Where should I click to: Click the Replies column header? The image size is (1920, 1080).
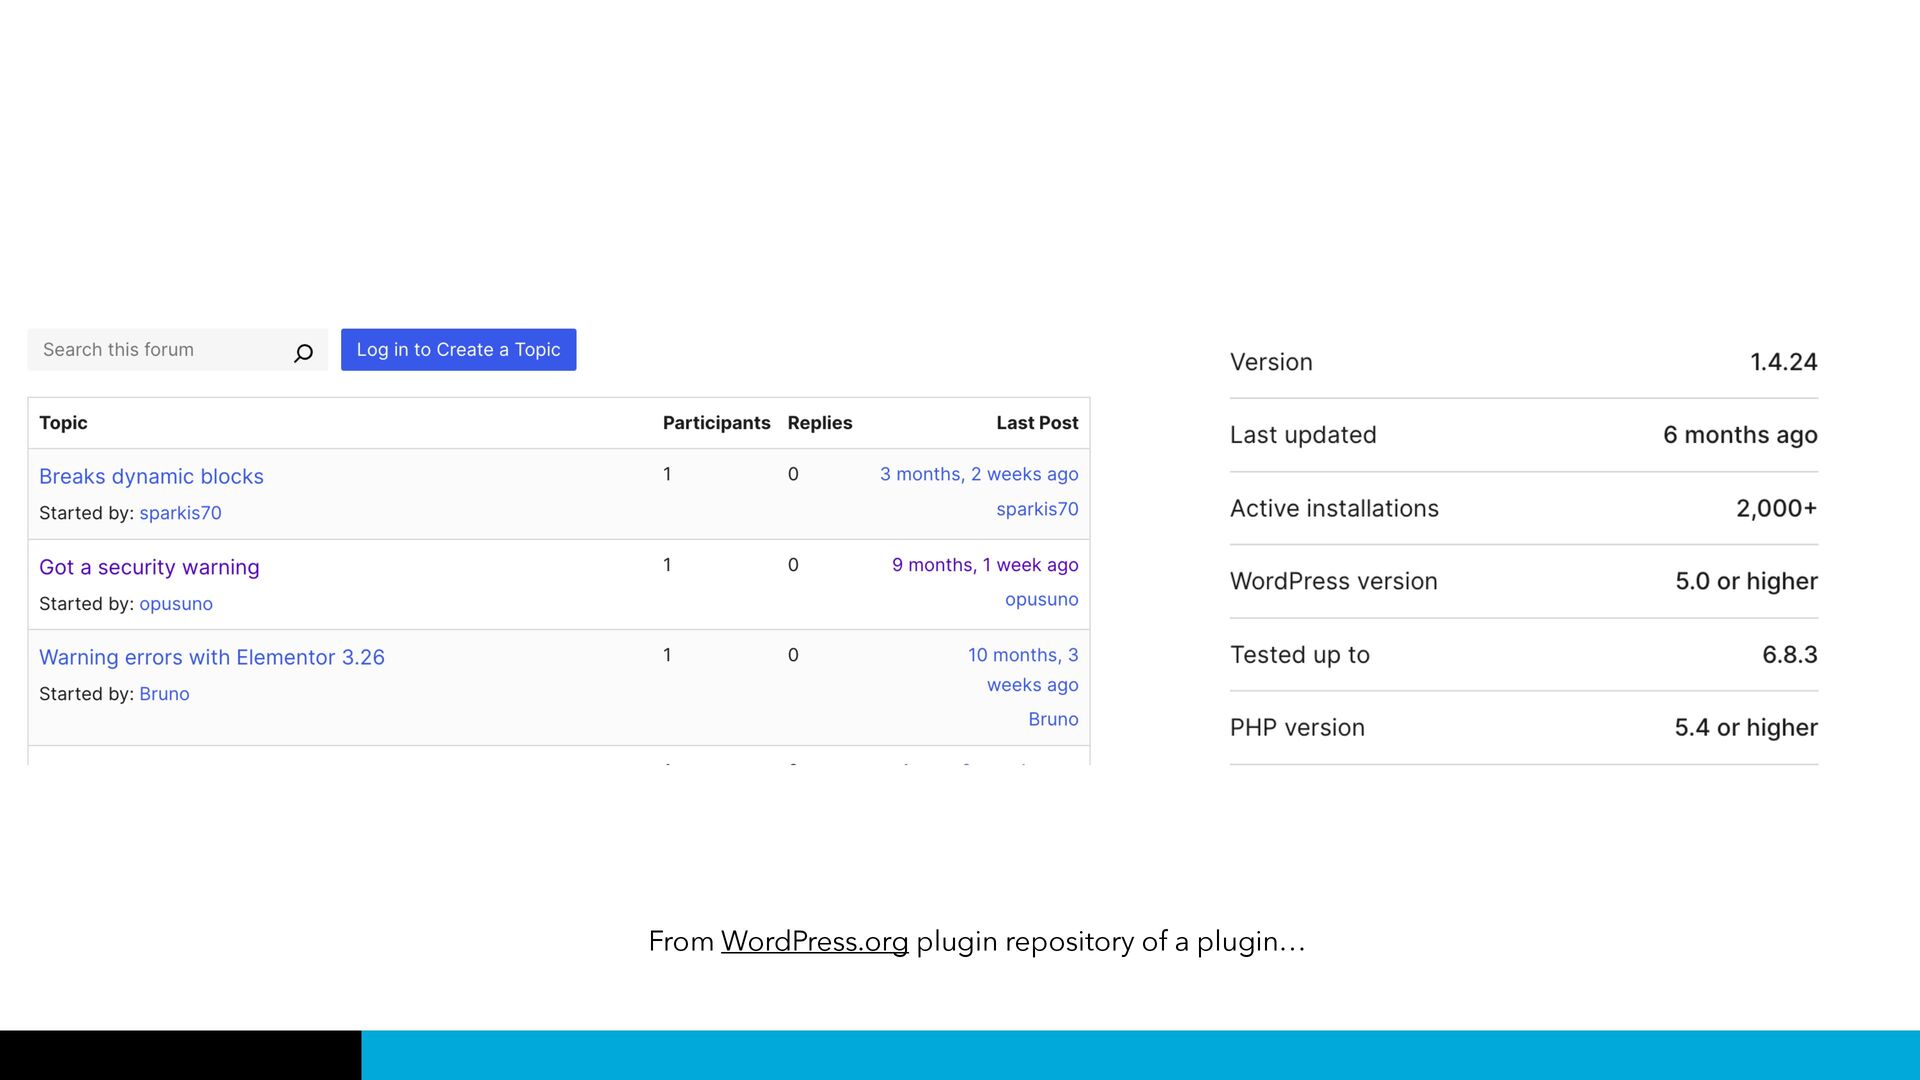point(819,423)
